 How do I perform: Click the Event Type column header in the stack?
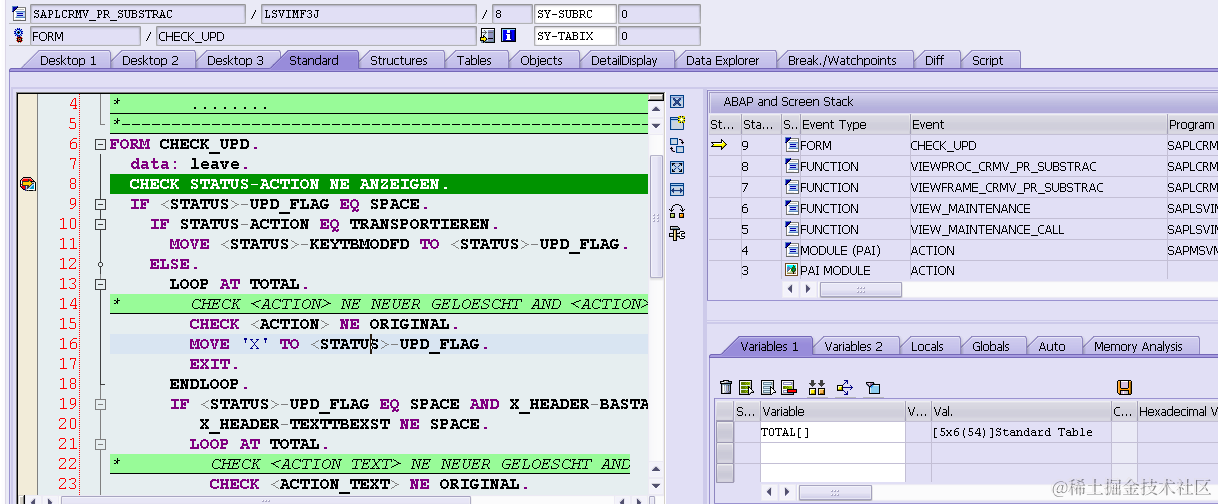pyautogui.click(x=853, y=125)
